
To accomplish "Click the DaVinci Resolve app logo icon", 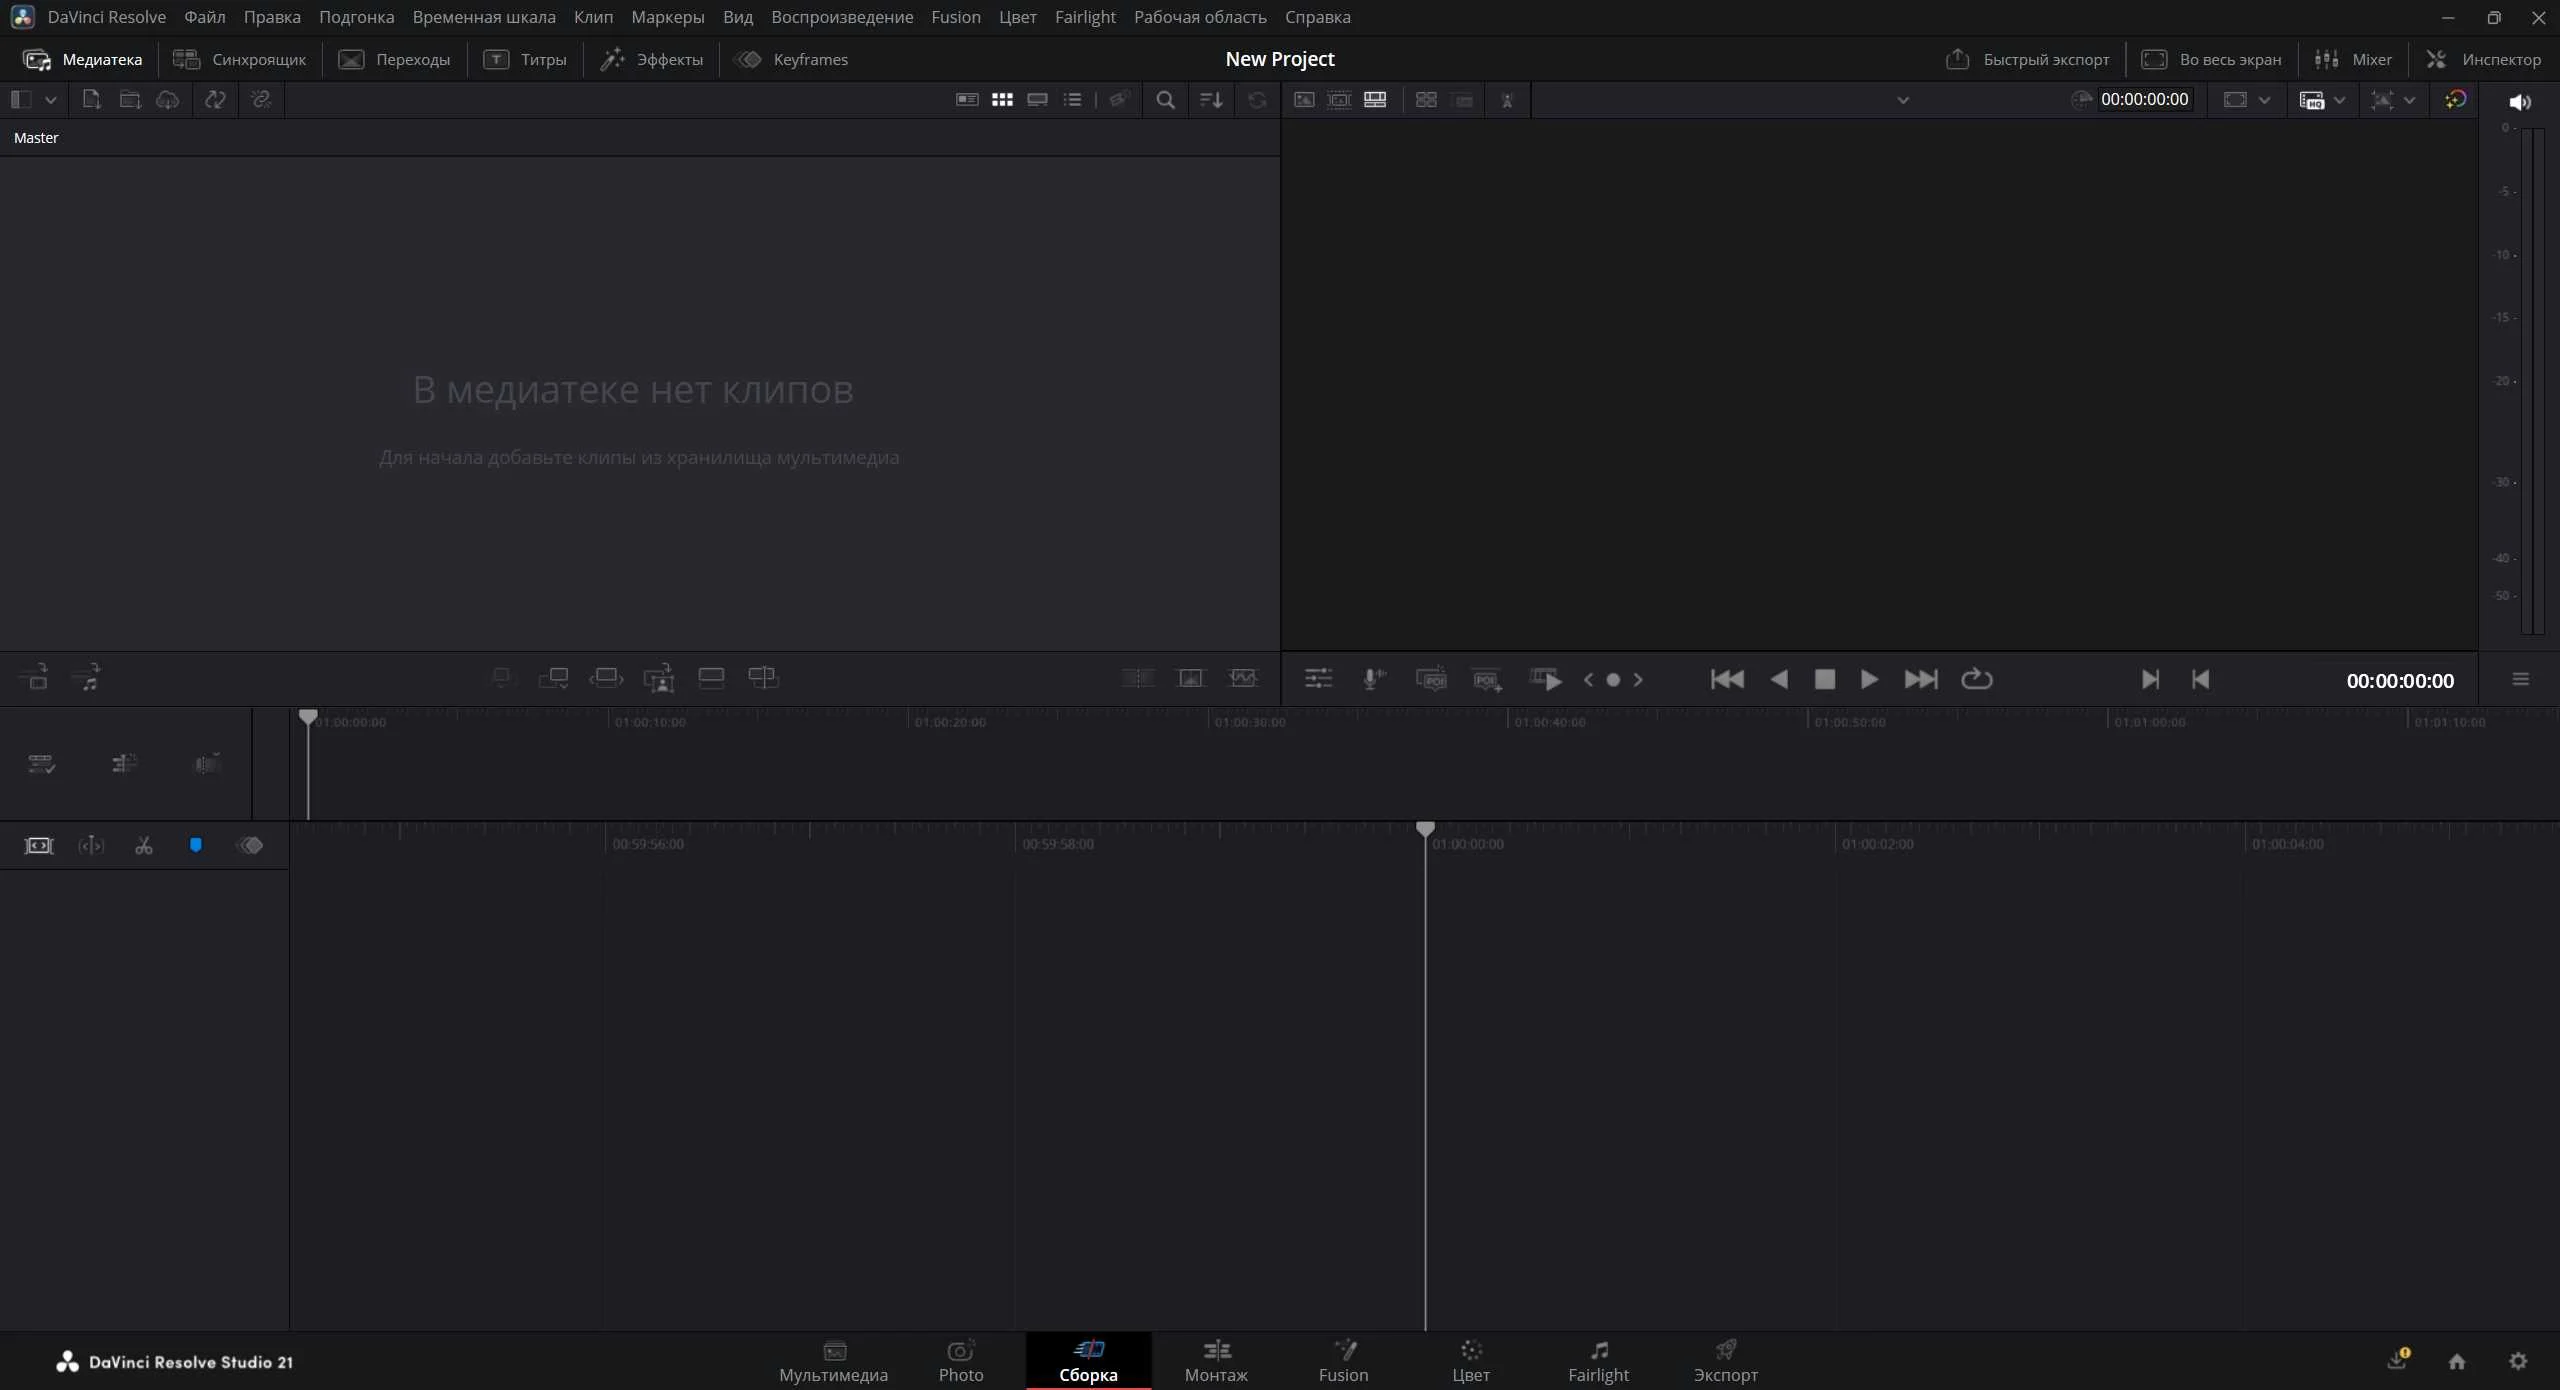I will [x=22, y=17].
